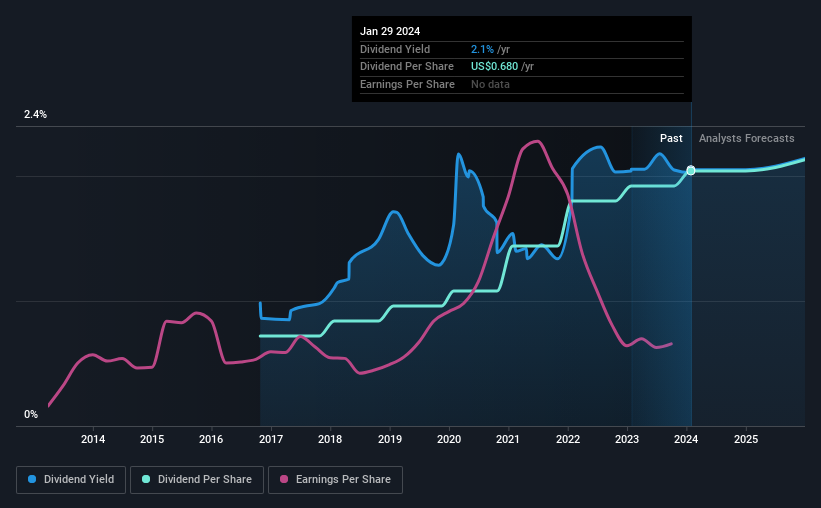The width and height of the screenshot is (821, 508).
Task: Click the 2020 year label on the axis
Action: point(449,439)
